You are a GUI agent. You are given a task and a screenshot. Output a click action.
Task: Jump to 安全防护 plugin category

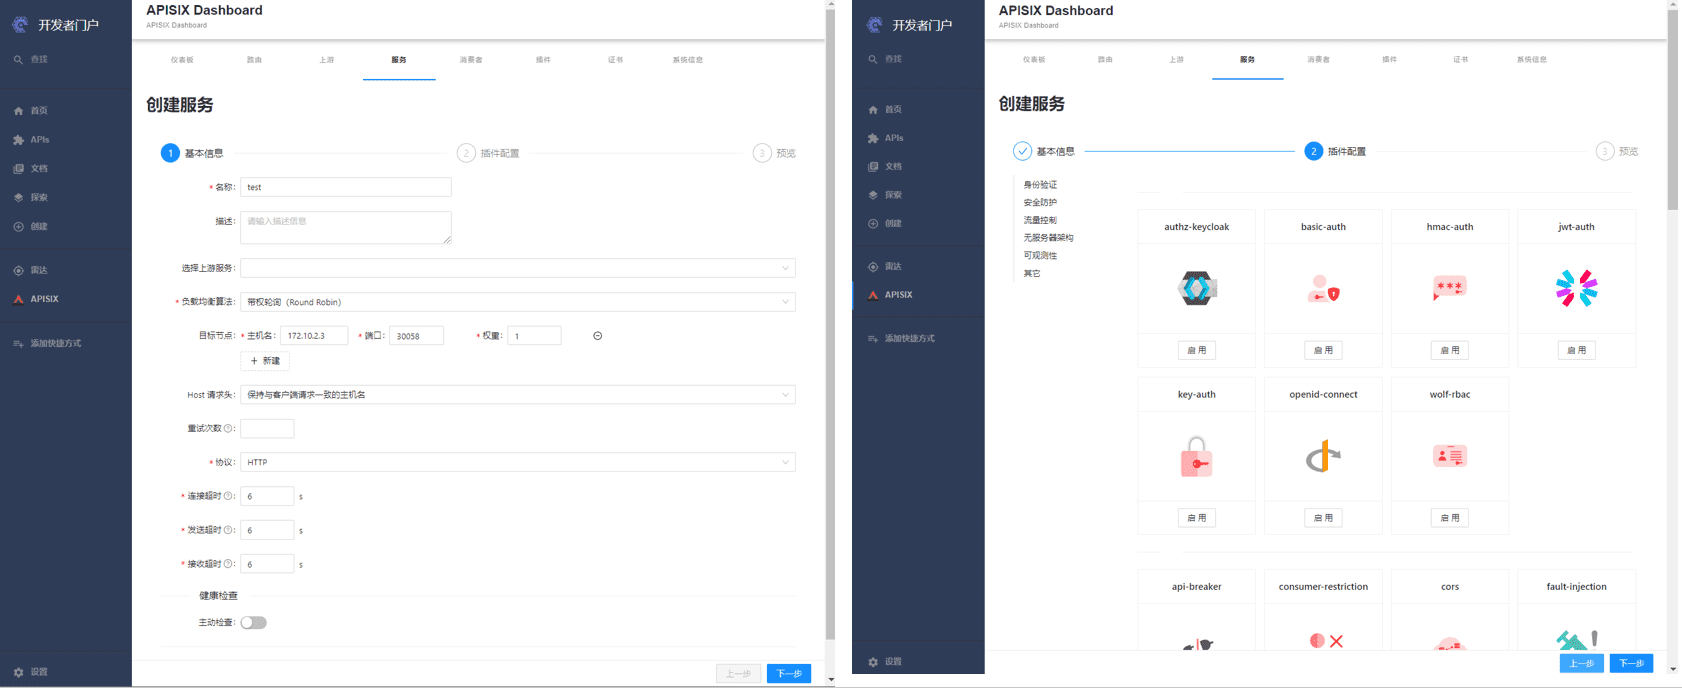[1040, 203]
